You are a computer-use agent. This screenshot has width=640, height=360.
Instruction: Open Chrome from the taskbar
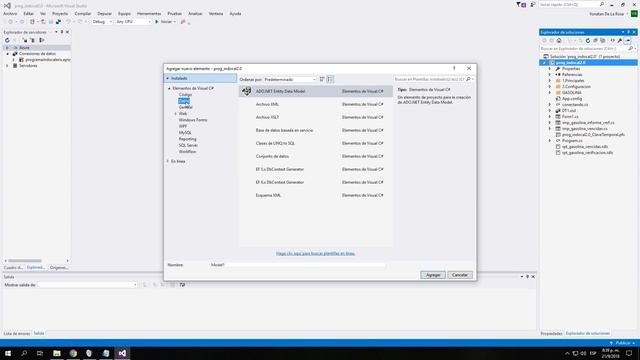coord(73,353)
